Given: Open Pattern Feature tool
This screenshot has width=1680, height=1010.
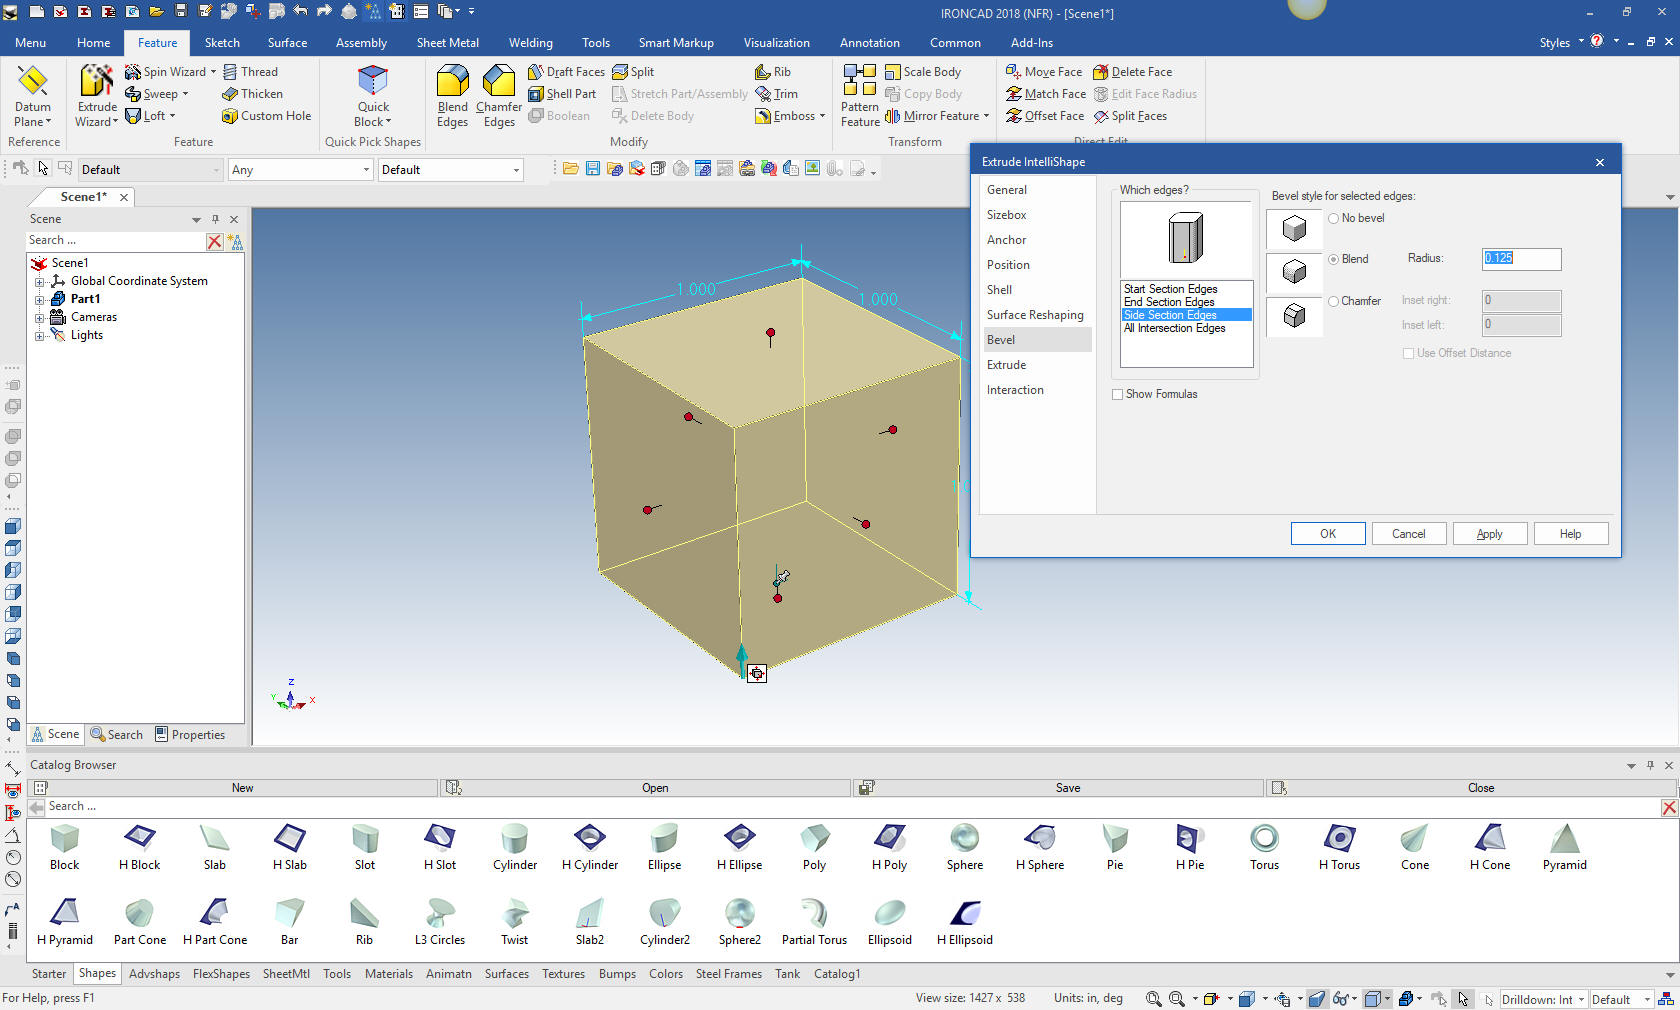Looking at the screenshot, I should pyautogui.click(x=860, y=96).
